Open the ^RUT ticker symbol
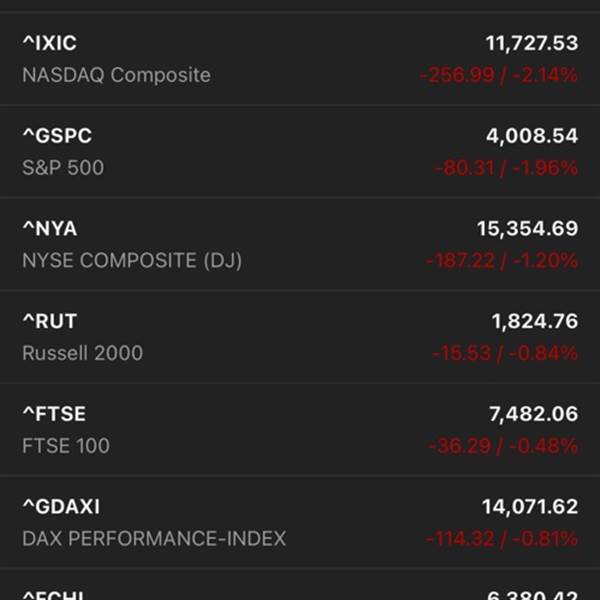Viewport: 600px width, 600px height. point(50,321)
